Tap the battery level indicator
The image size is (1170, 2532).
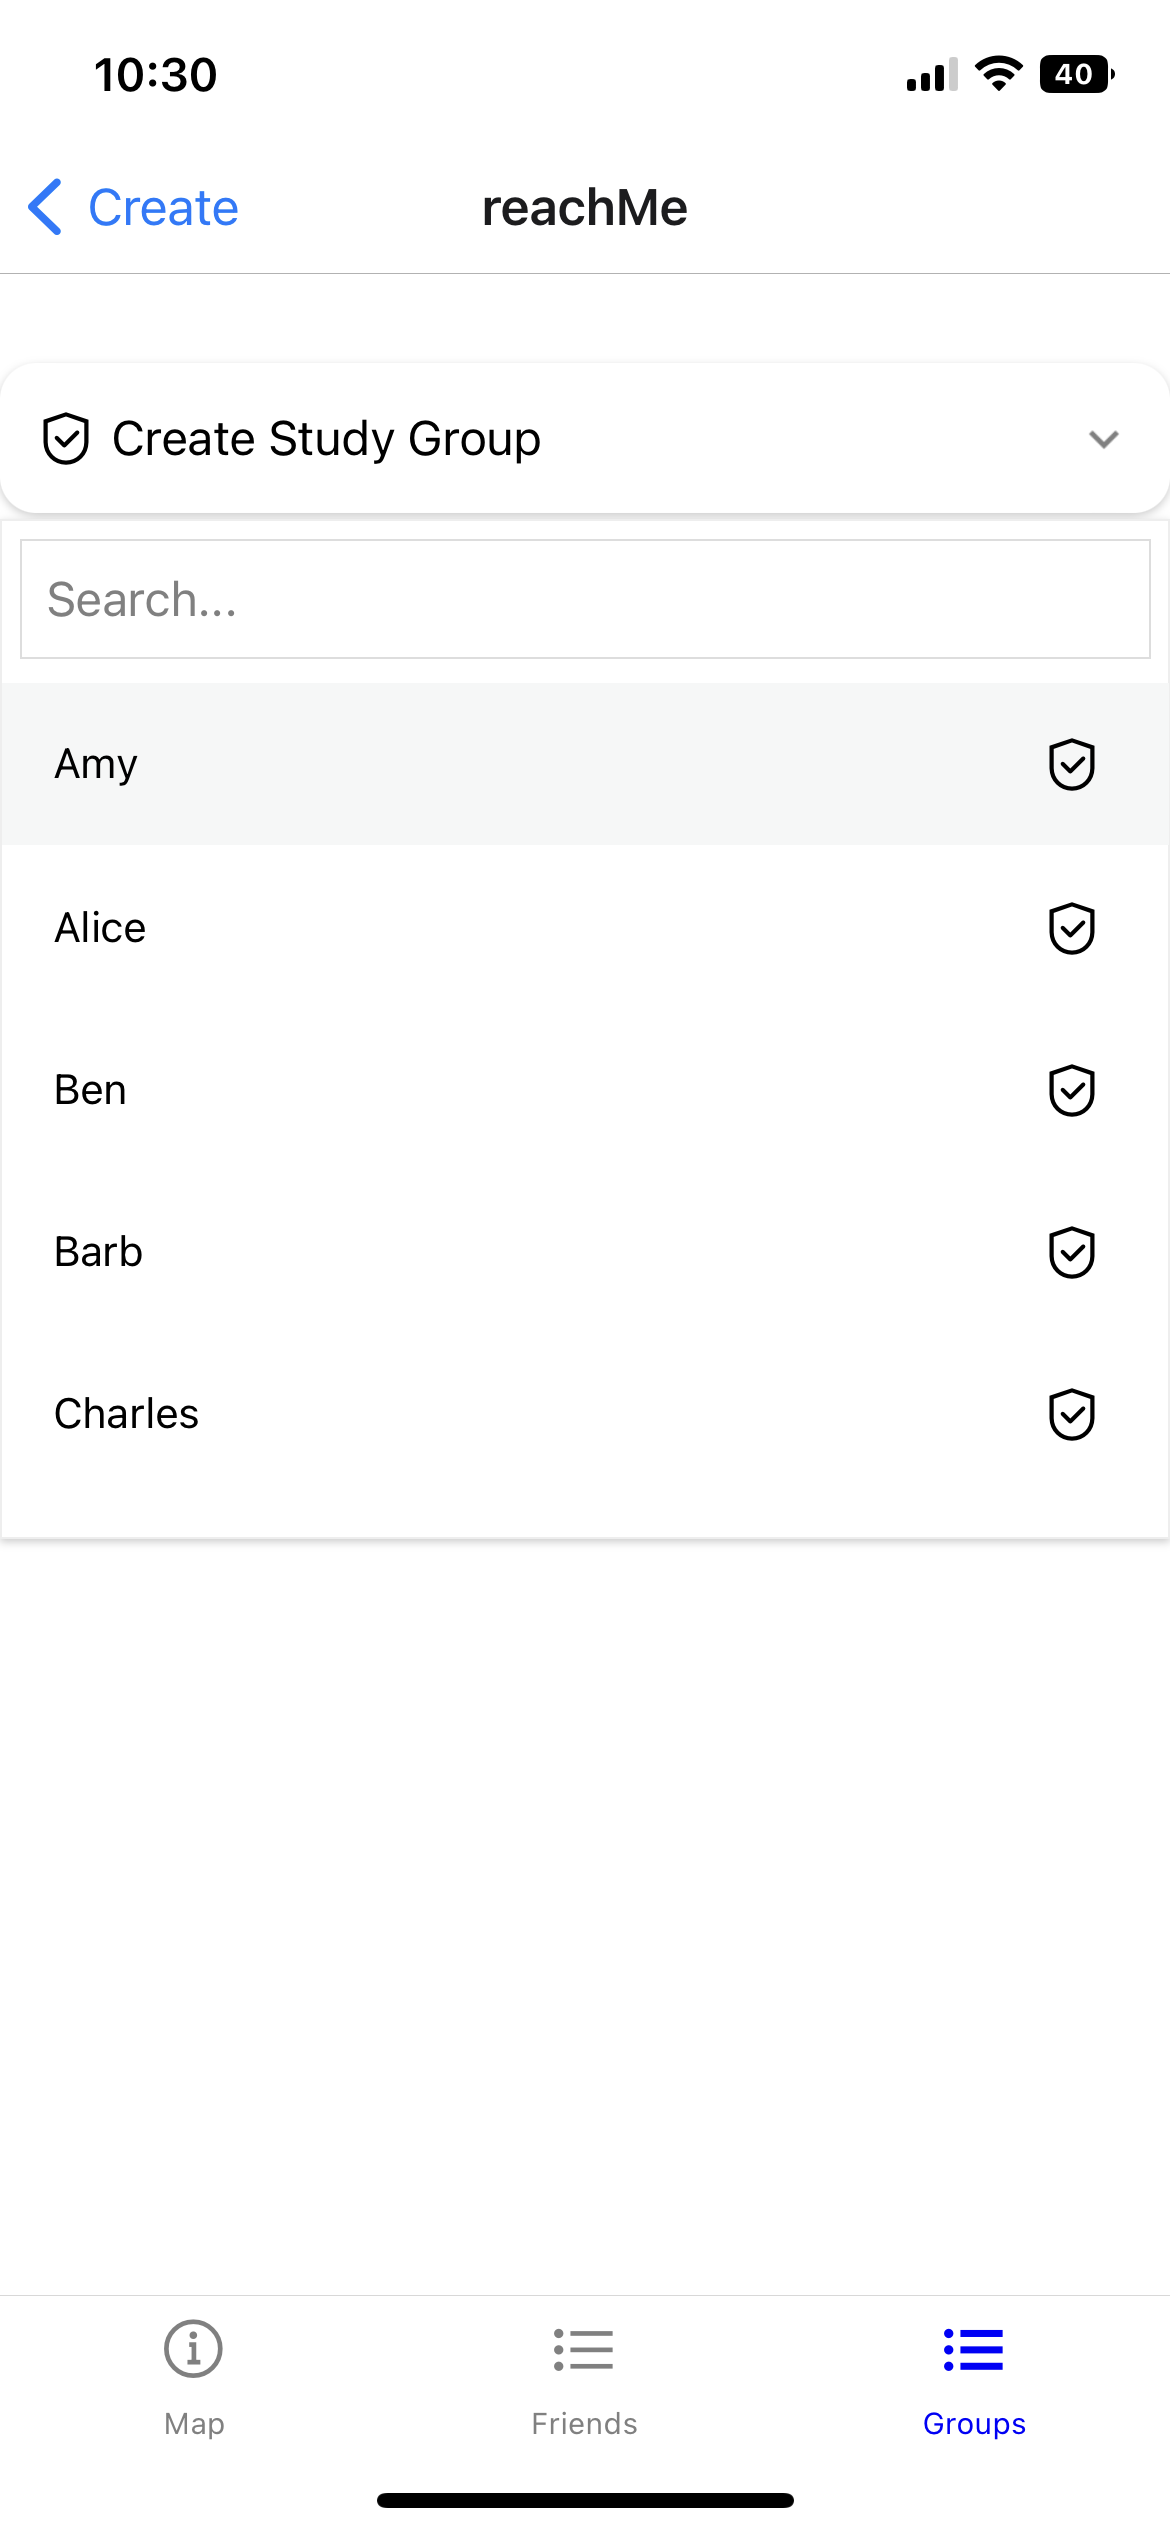coord(1076,74)
